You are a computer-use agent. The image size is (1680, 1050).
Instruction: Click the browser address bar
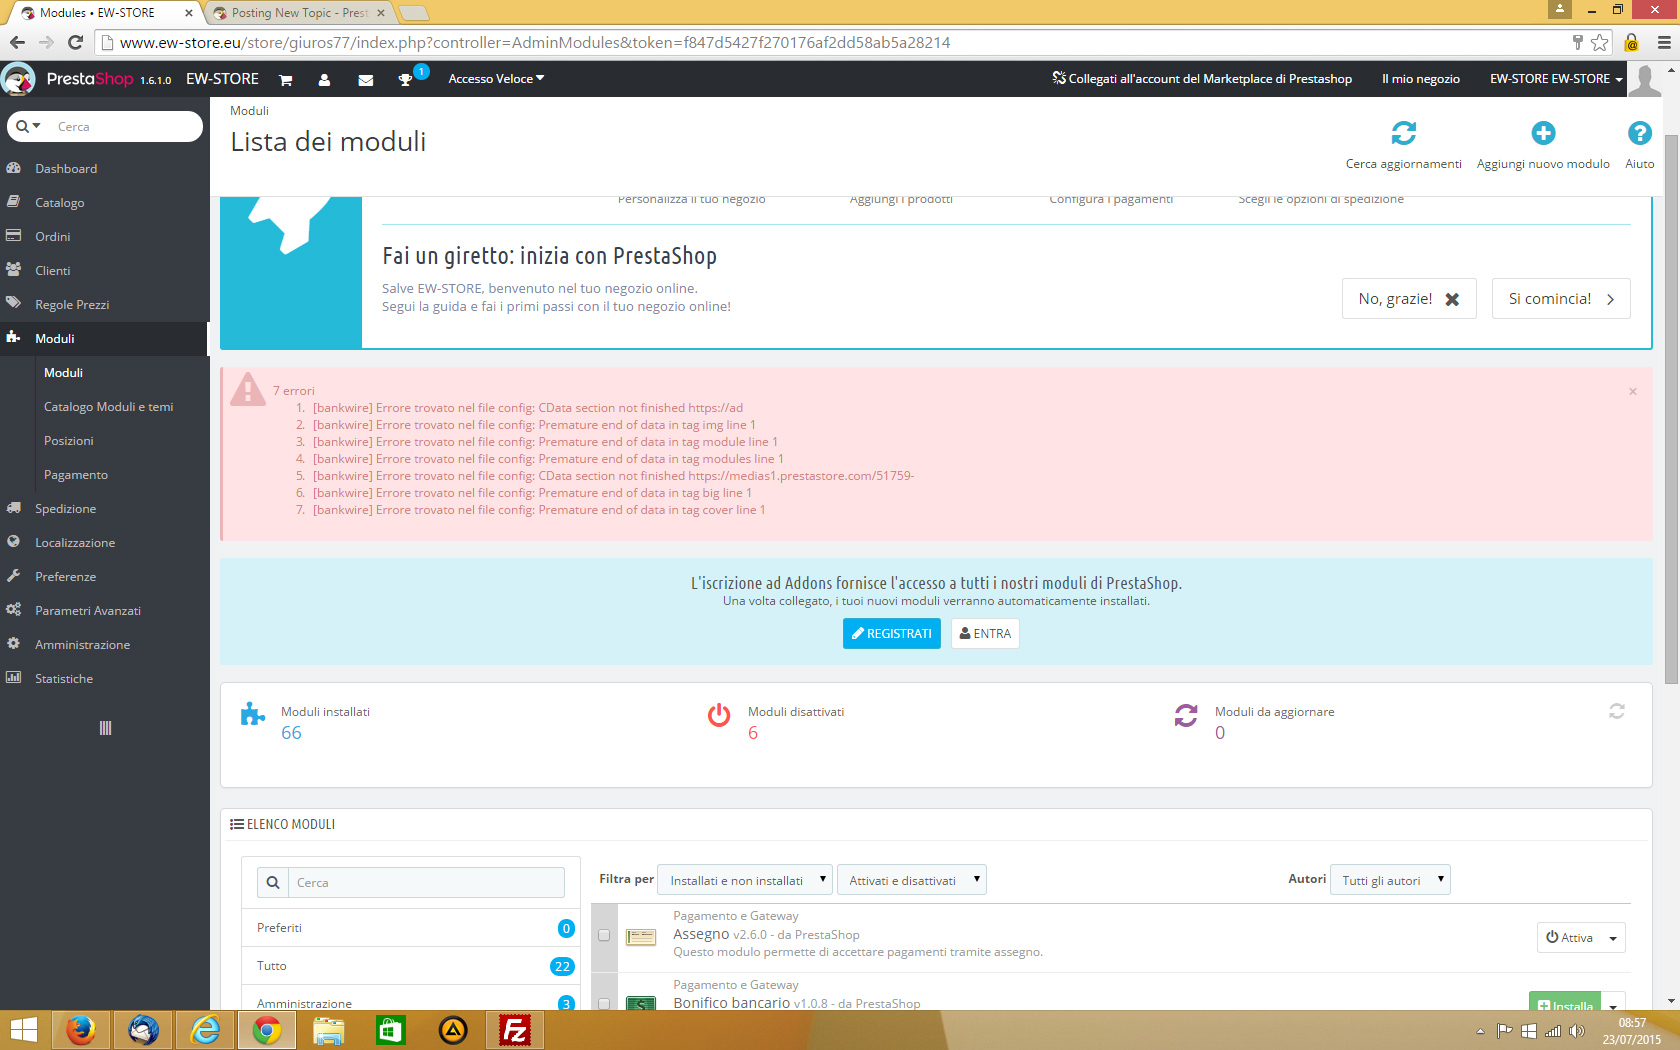click(x=840, y=42)
